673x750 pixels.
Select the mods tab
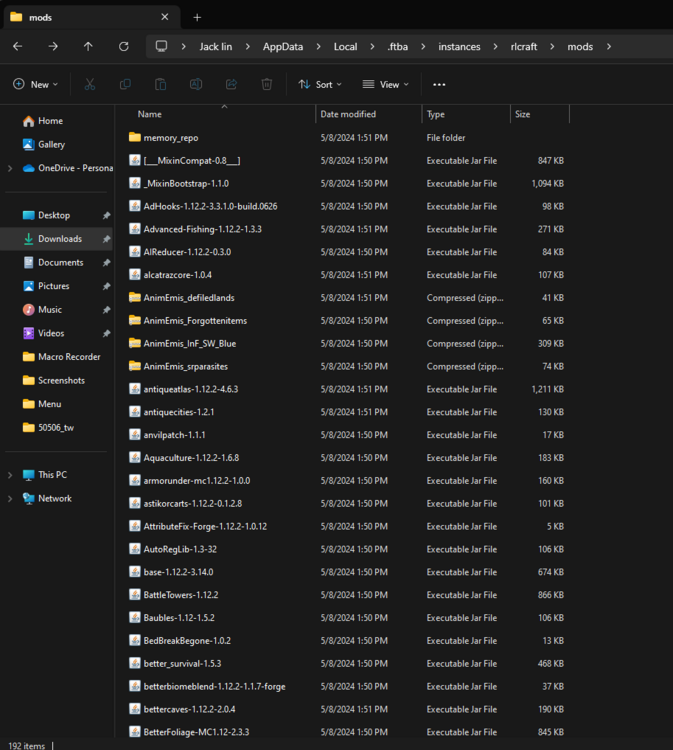(92, 17)
